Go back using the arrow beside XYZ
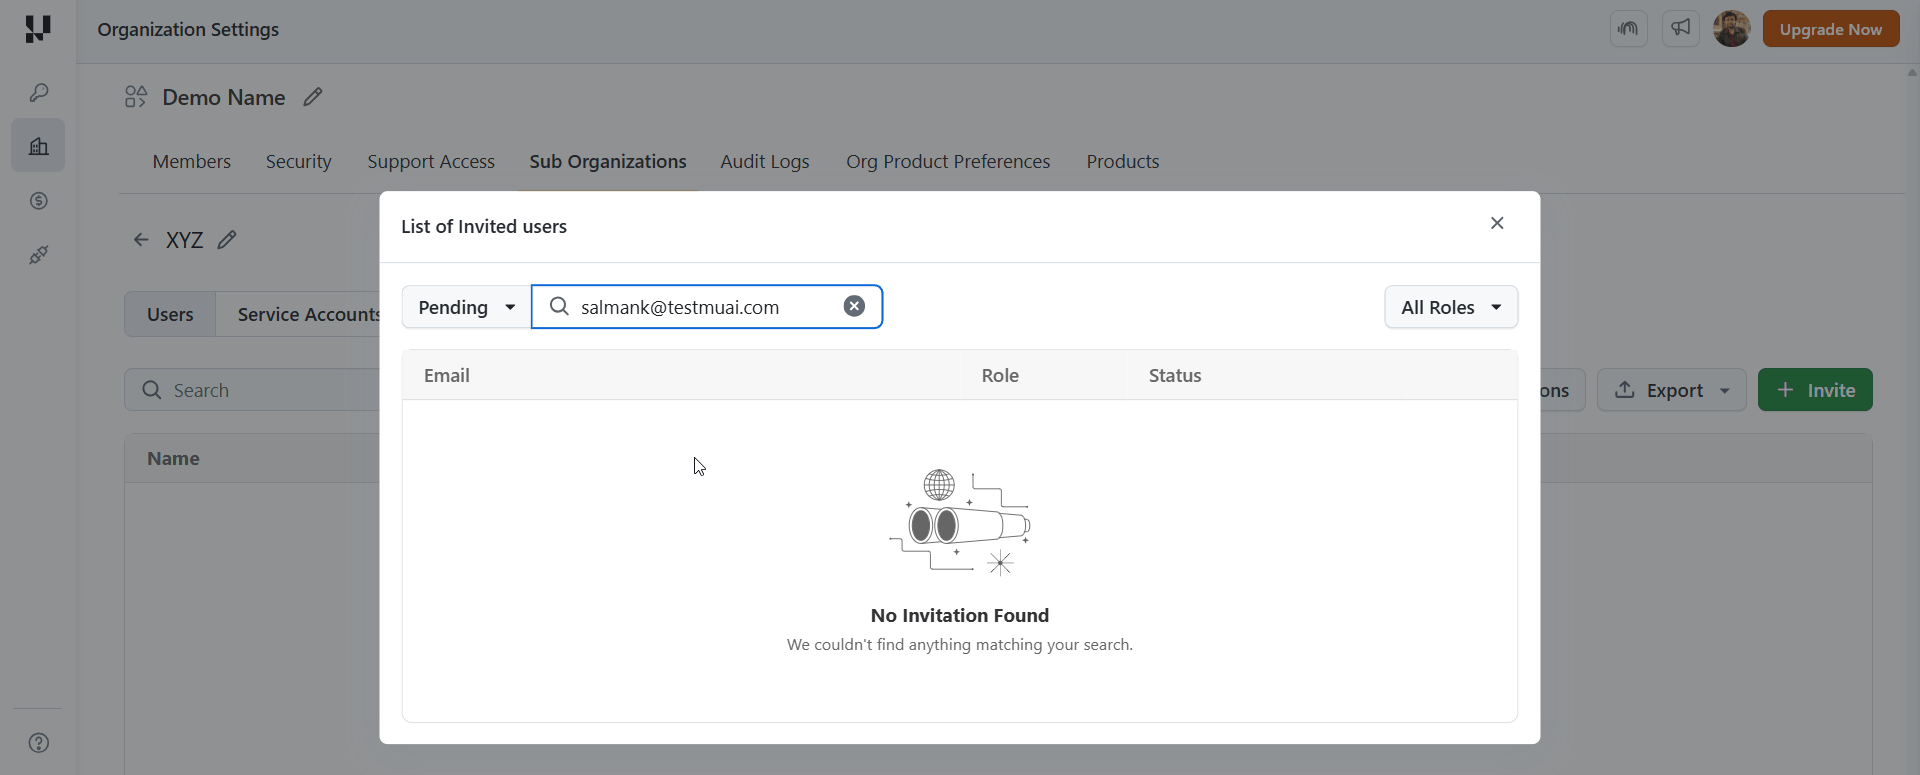The height and width of the screenshot is (775, 1920). coord(141,240)
